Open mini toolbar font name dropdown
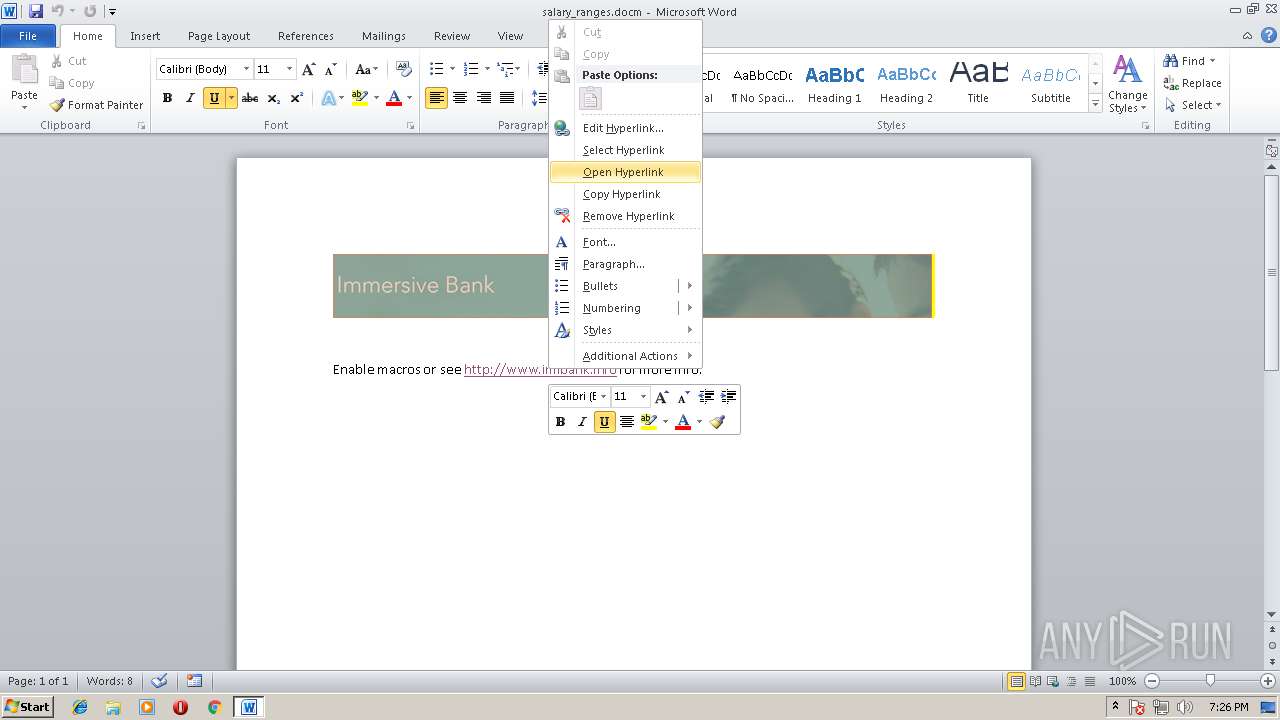This screenshot has width=1280, height=720. click(x=604, y=396)
